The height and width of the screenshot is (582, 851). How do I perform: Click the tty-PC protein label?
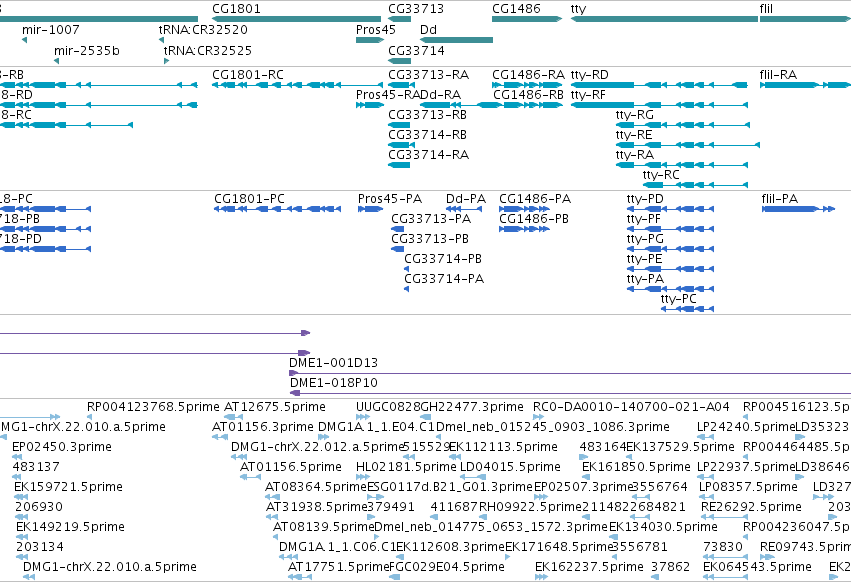point(679,299)
